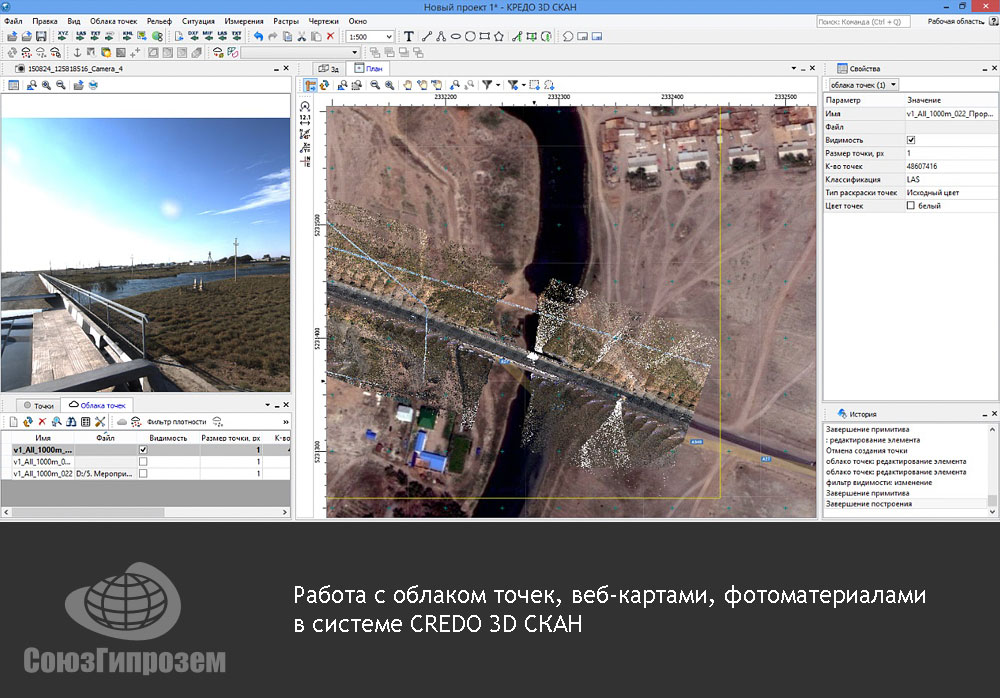Click the MIF export icon
This screenshot has height=698, width=1000.
pos(207,36)
